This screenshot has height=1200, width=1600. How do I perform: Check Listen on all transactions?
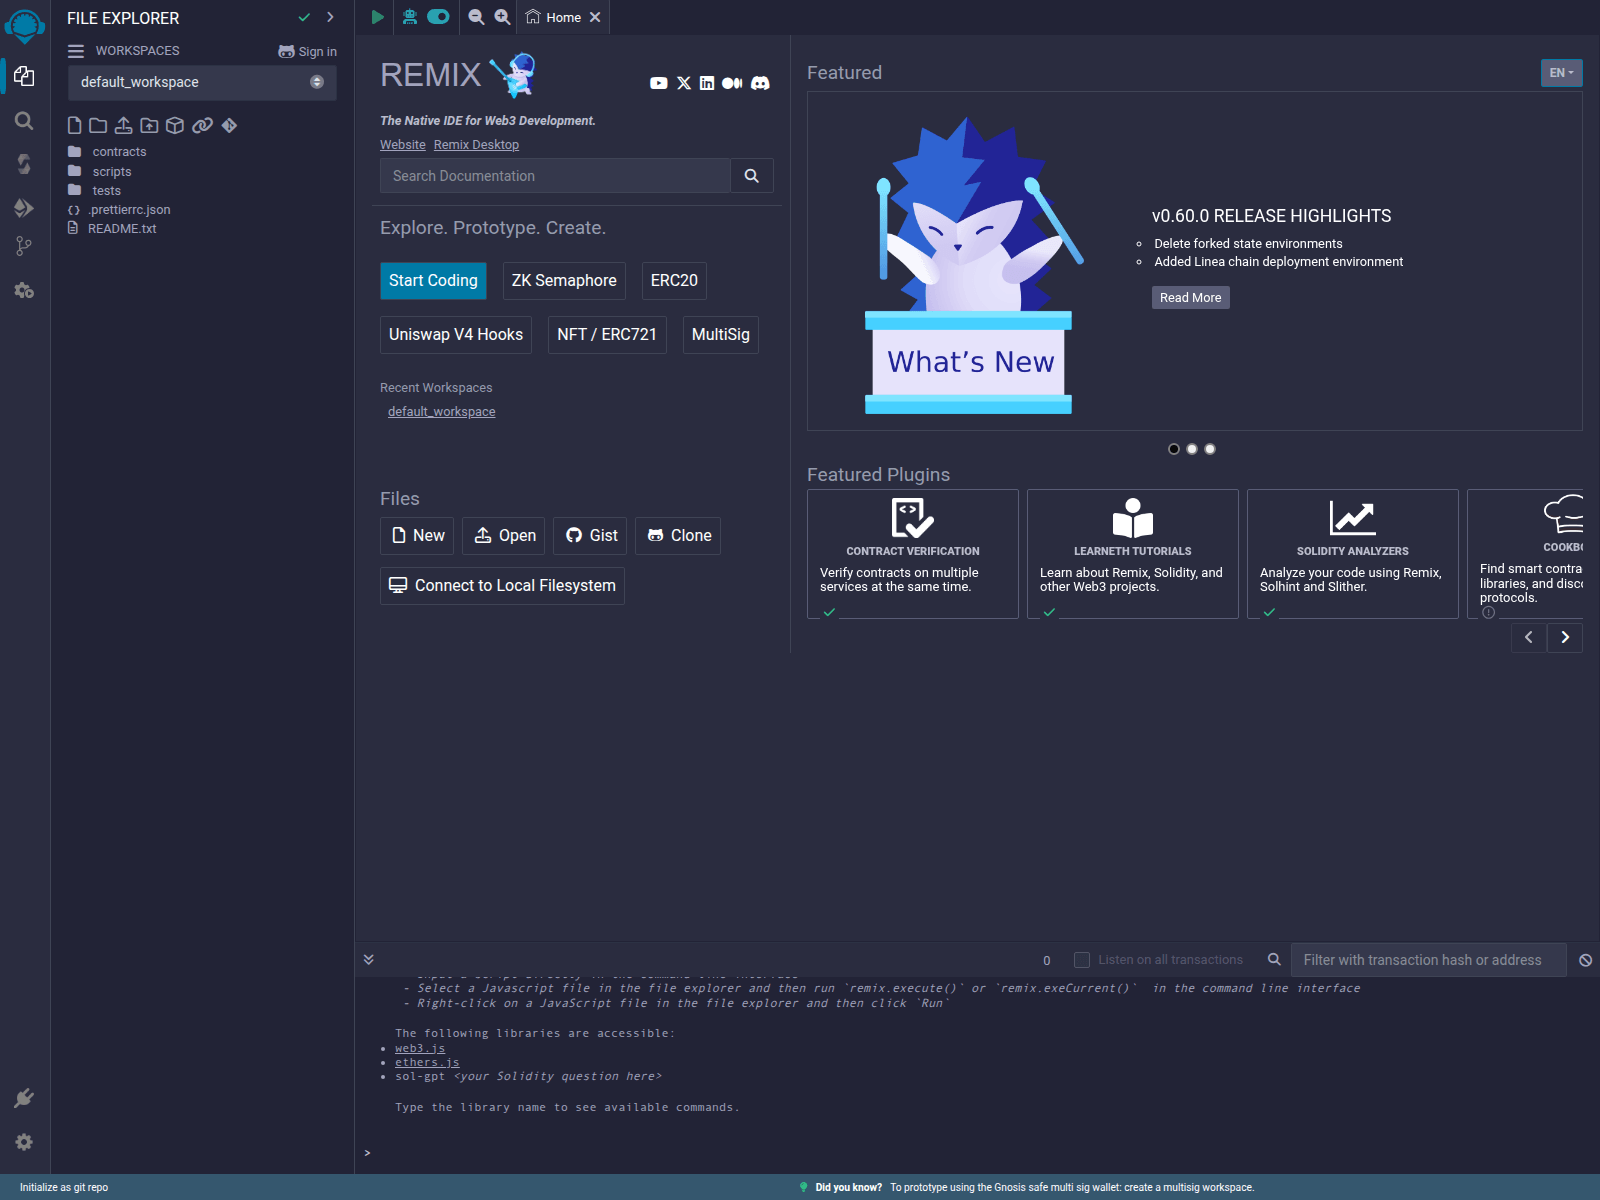coord(1081,960)
